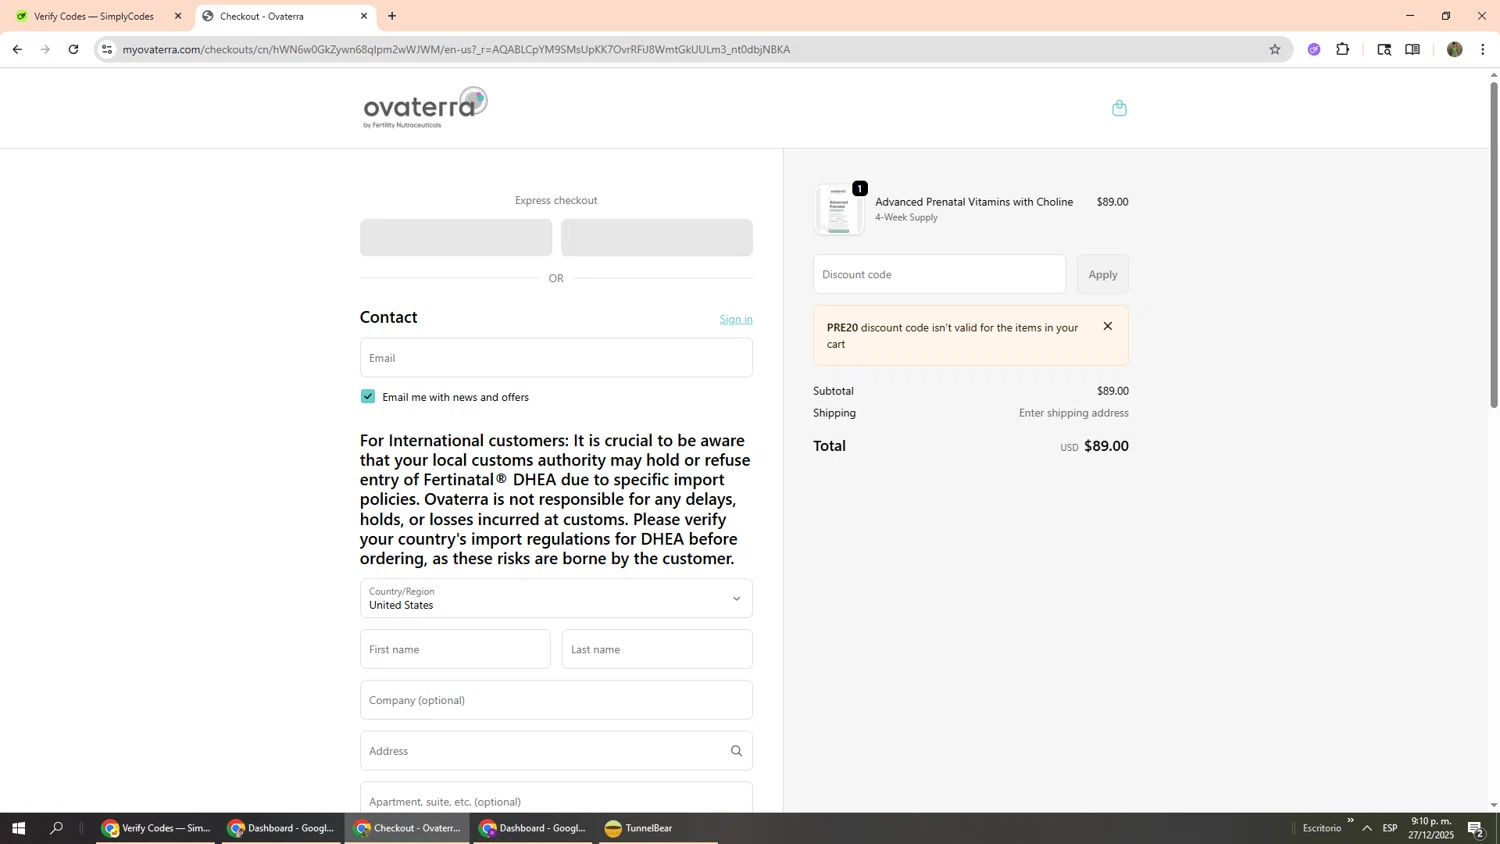Image resolution: width=1500 pixels, height=844 pixels.
Task: Select the Checkout - Ovaterra tab
Action: tap(284, 16)
